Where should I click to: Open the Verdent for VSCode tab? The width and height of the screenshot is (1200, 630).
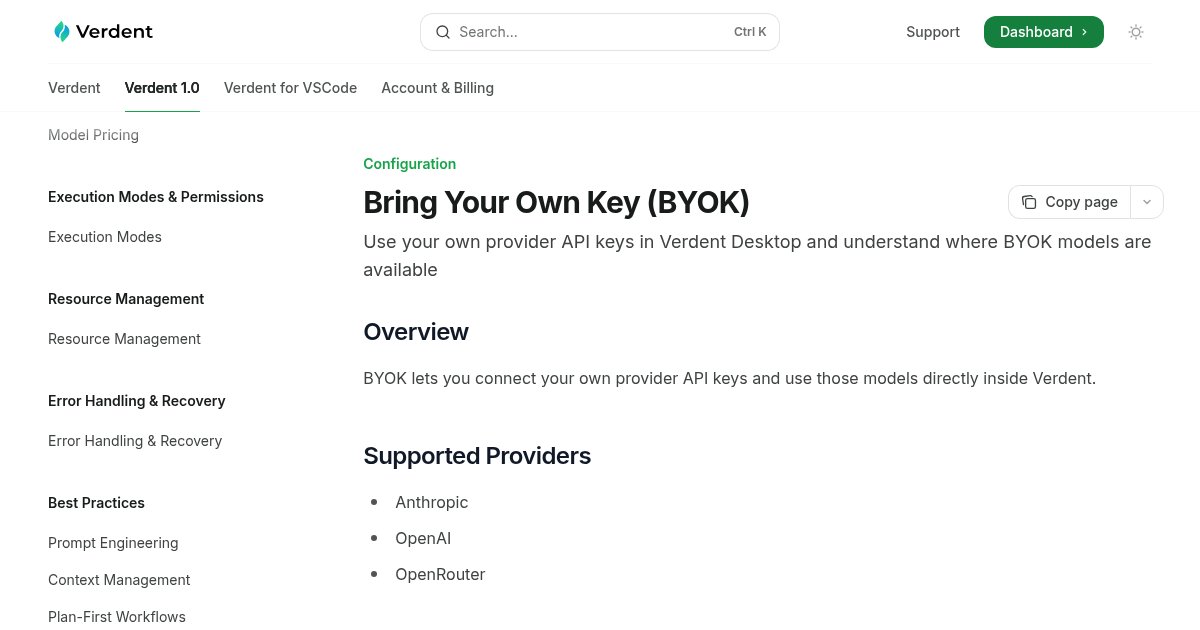290,88
